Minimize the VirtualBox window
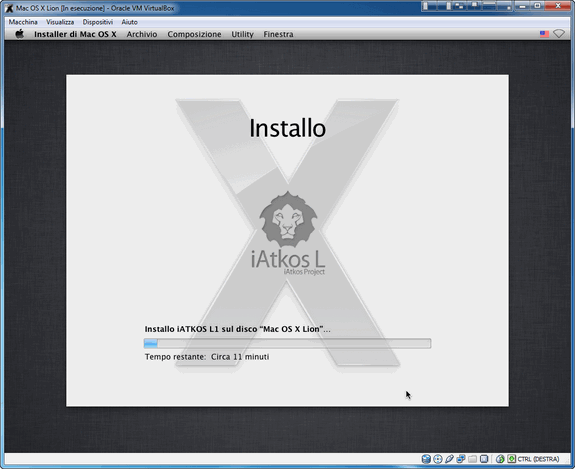 pyautogui.click(x=522, y=6)
